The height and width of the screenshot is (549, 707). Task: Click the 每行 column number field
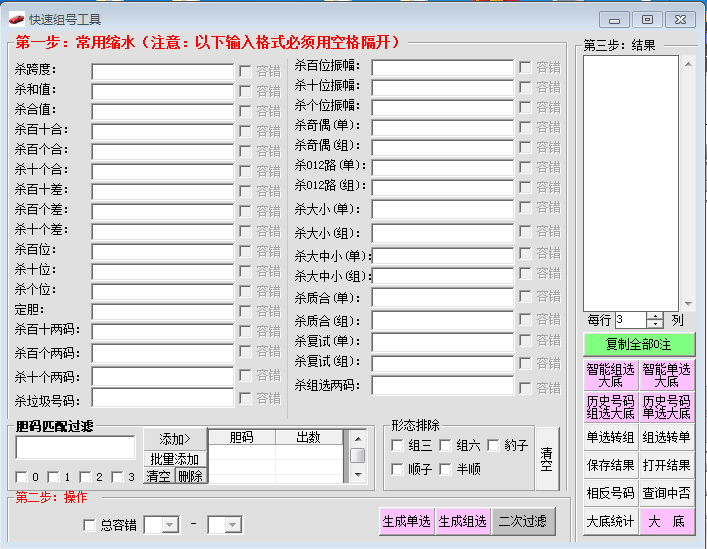coord(632,320)
